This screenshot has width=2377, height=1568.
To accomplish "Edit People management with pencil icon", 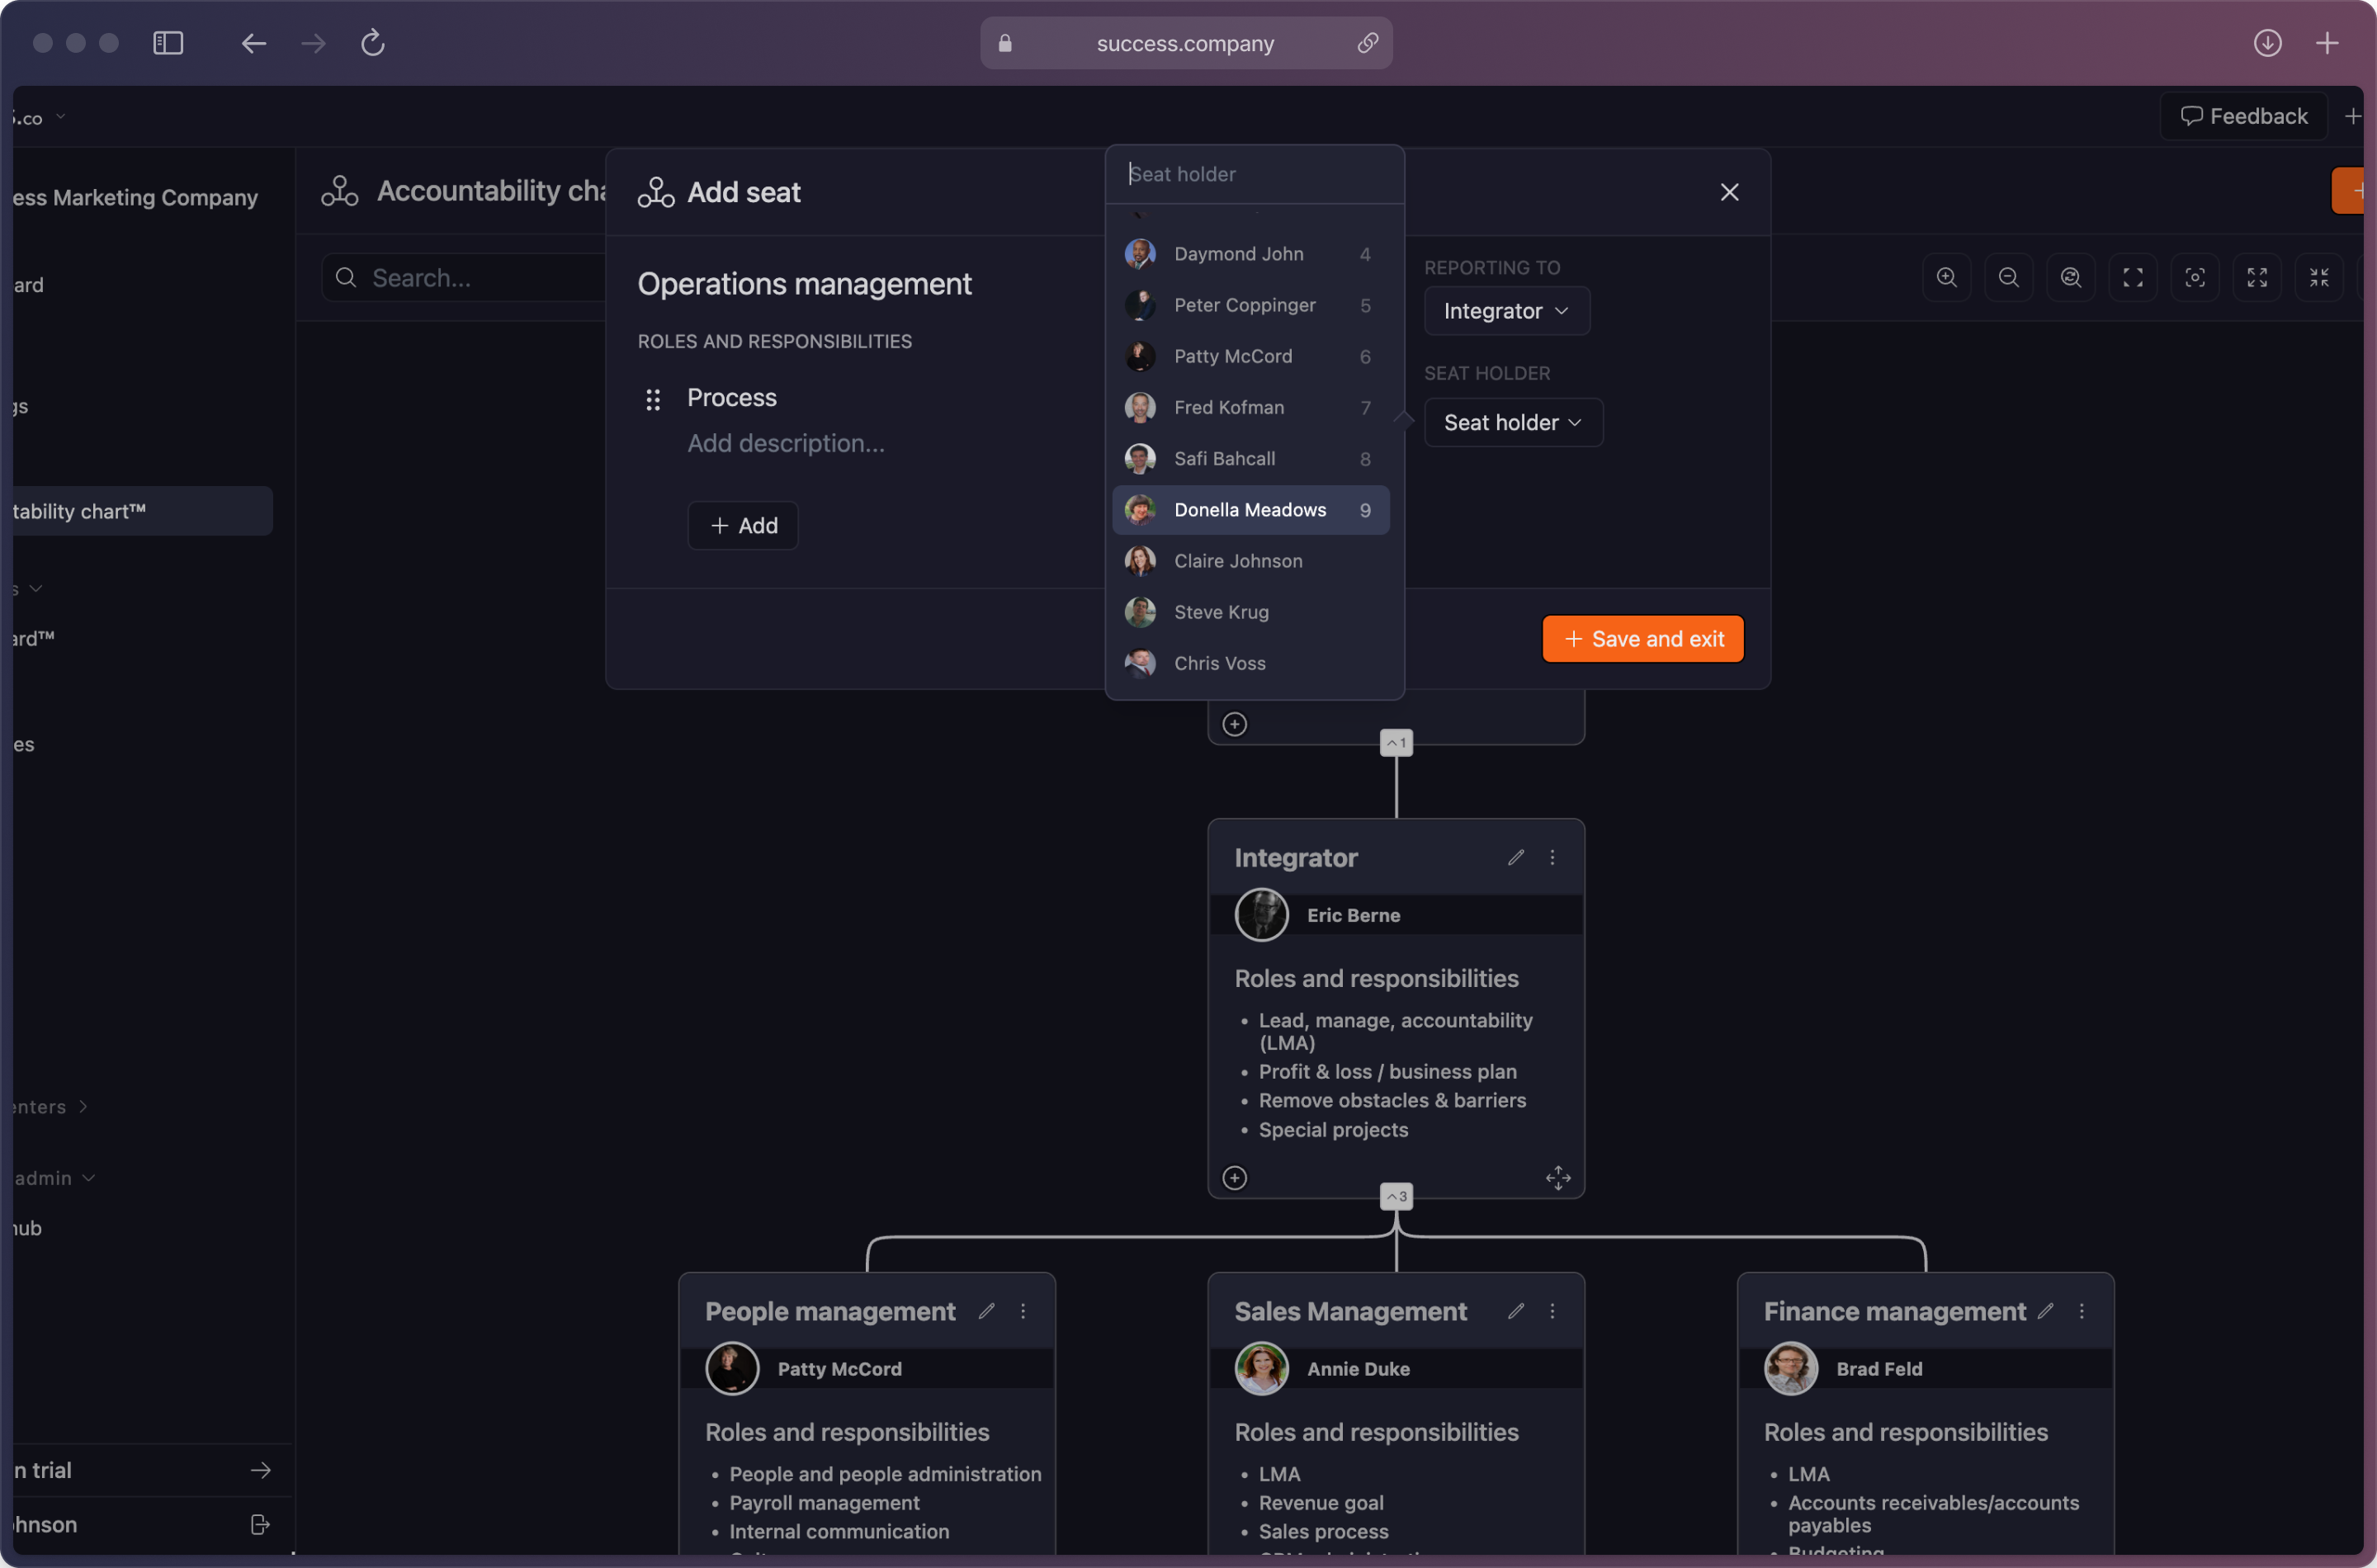I will 987,1311.
